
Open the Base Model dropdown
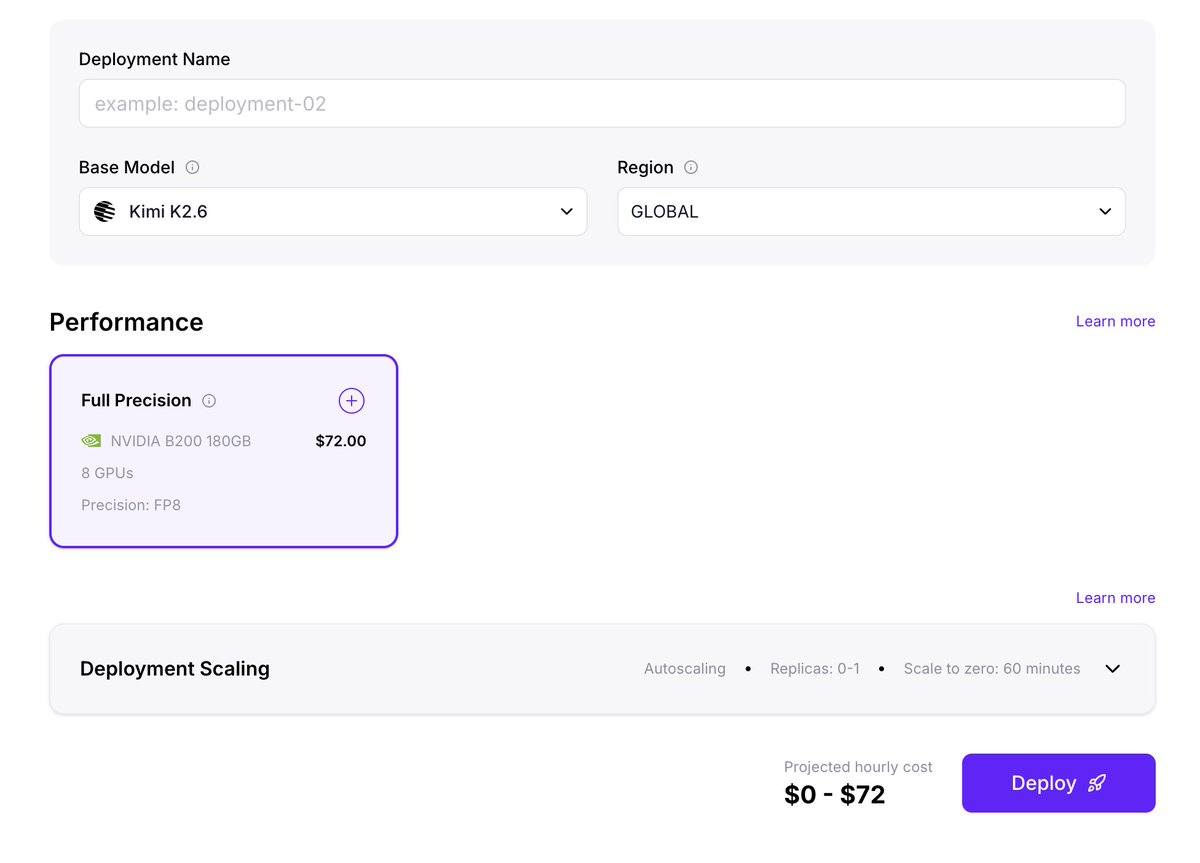pos(333,212)
